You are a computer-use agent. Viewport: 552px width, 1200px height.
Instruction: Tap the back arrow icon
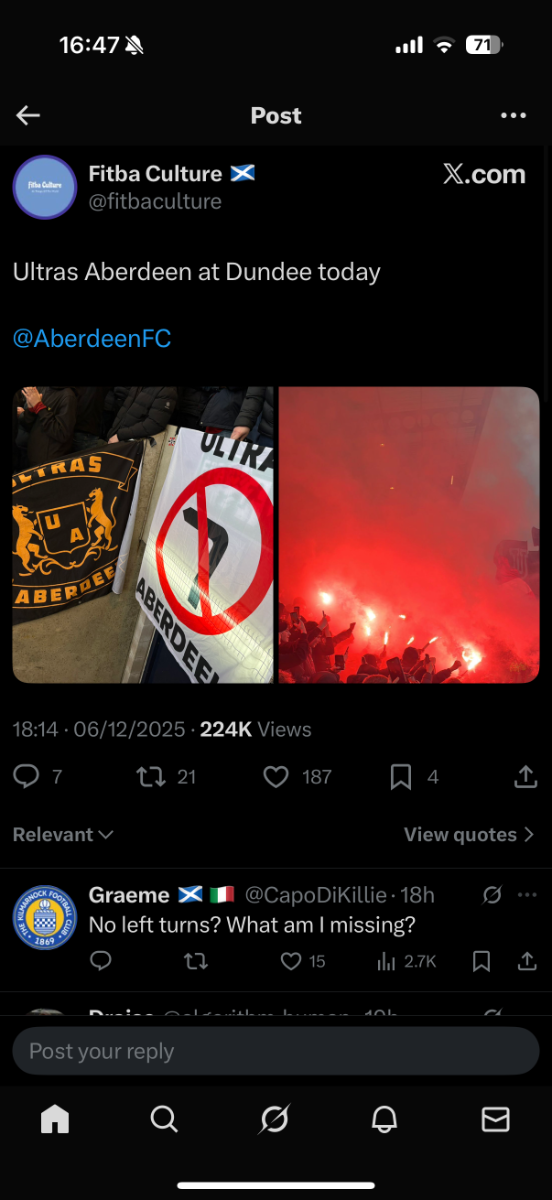coord(28,115)
